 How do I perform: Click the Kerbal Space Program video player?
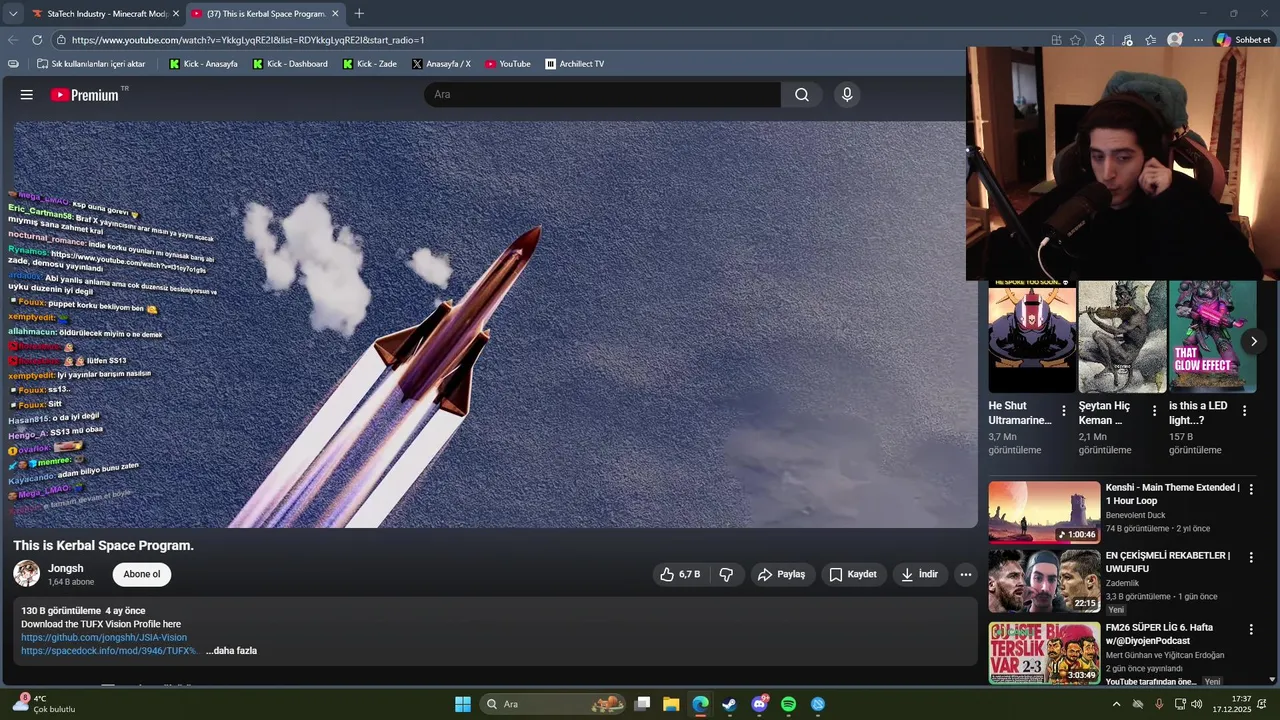click(x=496, y=324)
